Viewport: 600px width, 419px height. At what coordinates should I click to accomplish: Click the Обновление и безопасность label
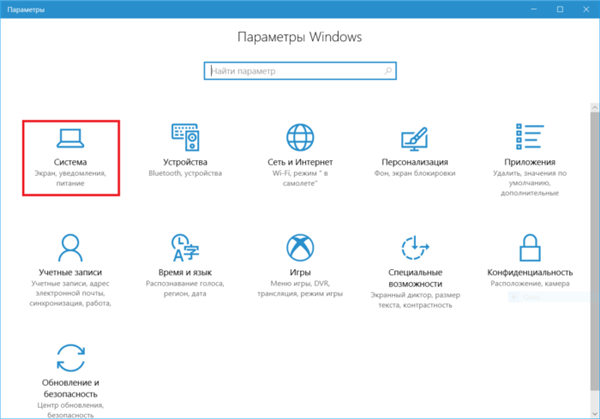[70, 388]
